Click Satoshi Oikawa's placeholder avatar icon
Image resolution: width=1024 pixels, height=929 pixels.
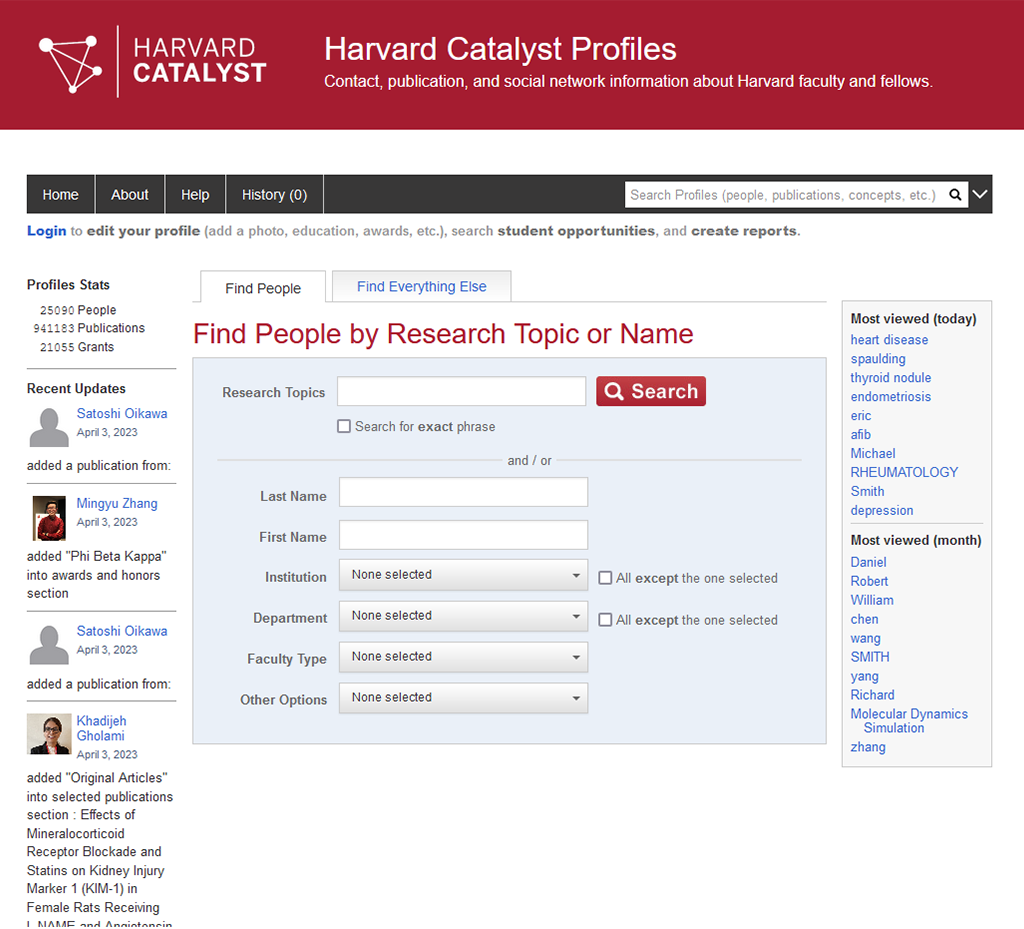(x=47, y=427)
